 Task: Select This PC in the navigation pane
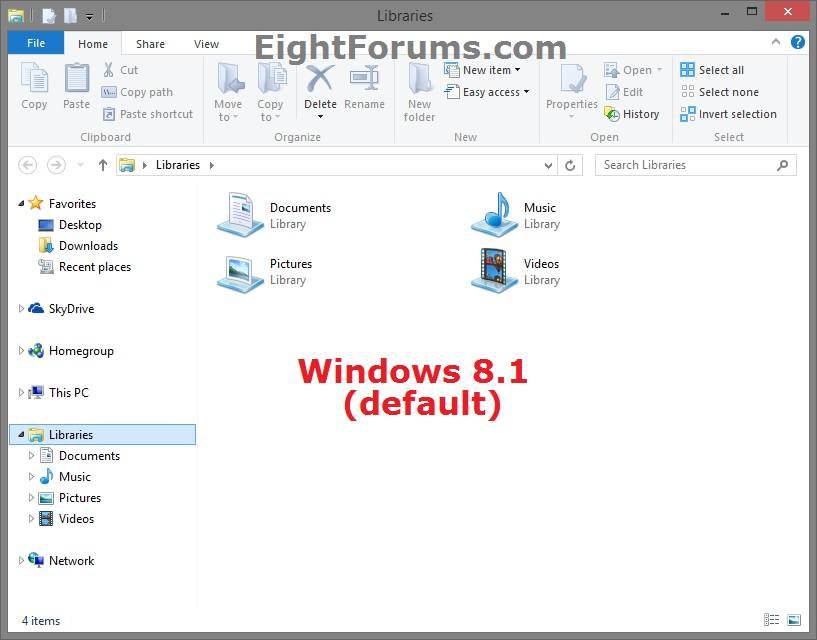pos(58,392)
